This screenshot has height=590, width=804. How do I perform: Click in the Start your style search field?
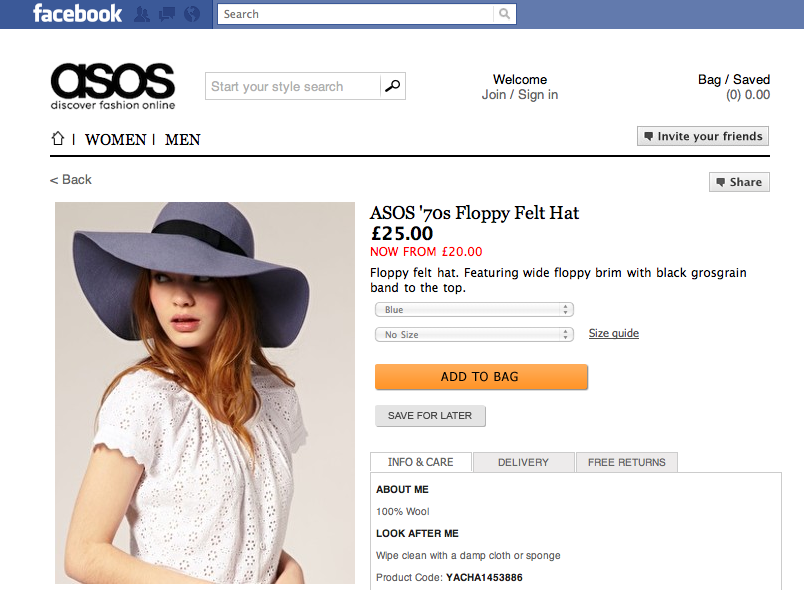[x=292, y=86]
